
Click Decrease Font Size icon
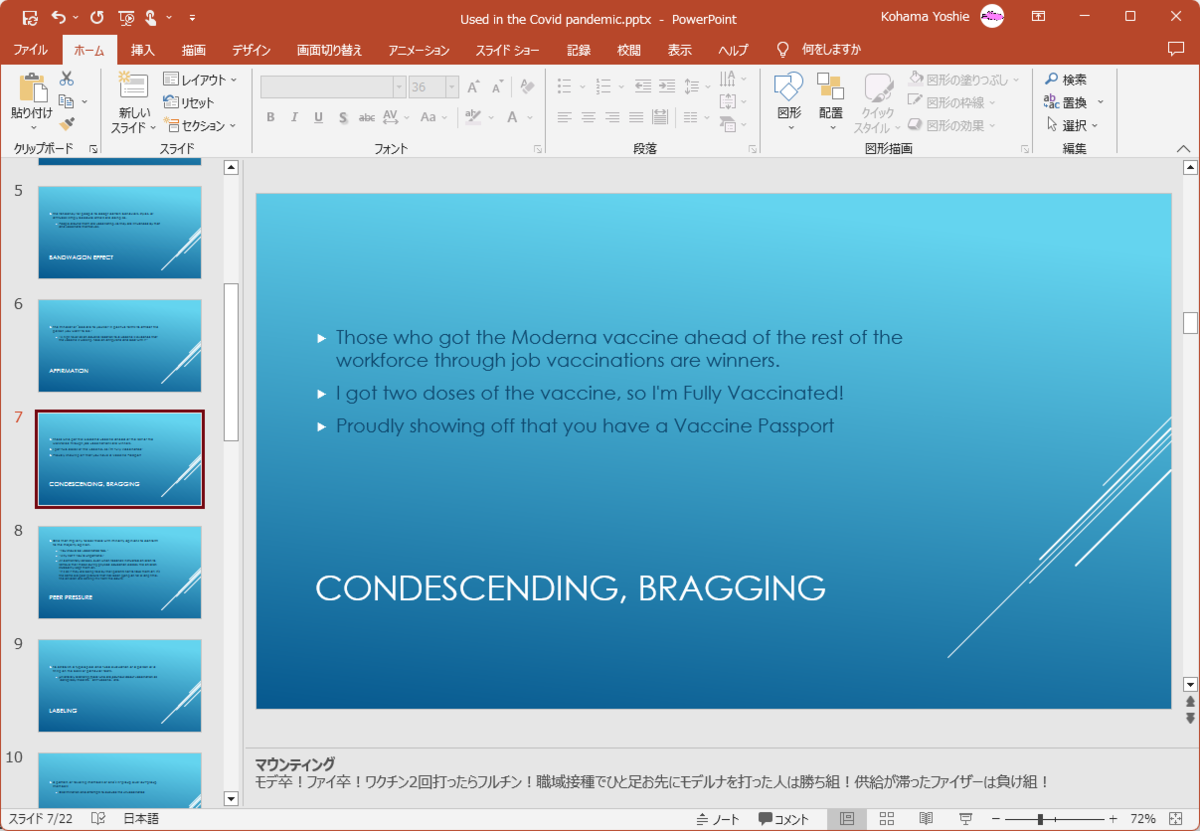point(496,87)
